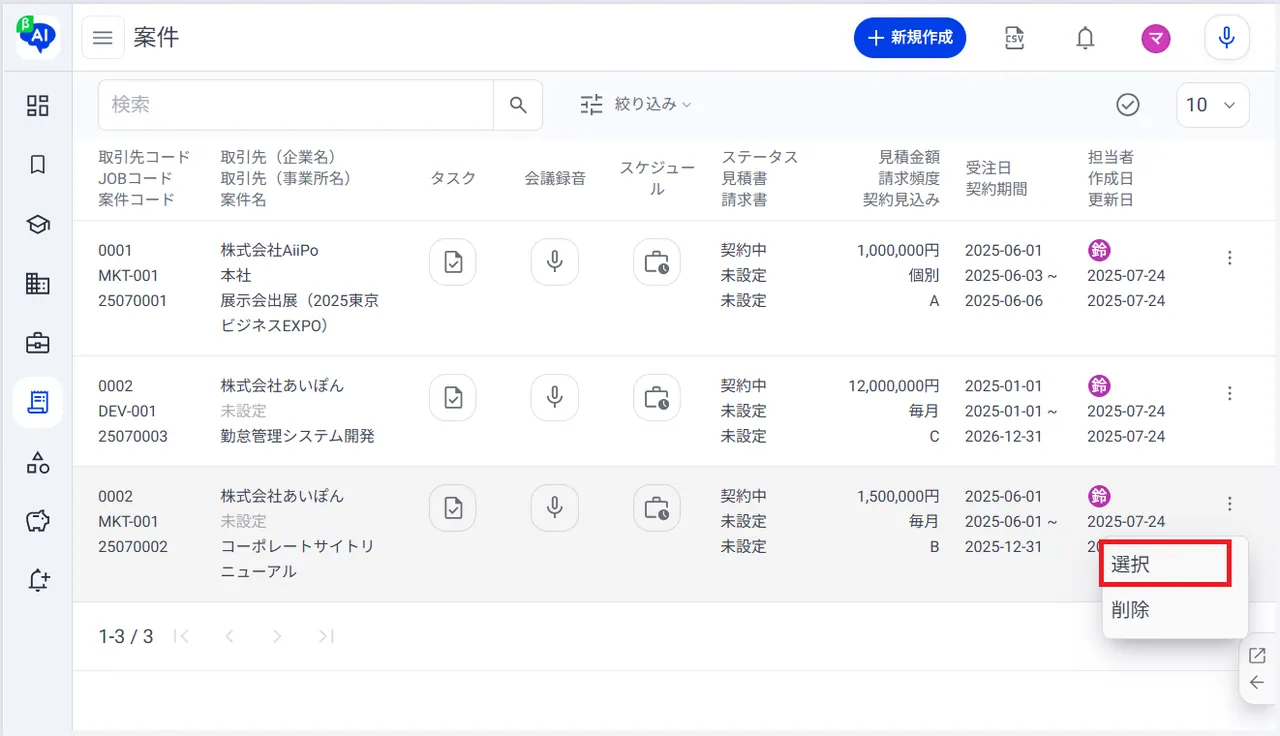The width and height of the screenshot is (1280, 736).
Task: Open the hamburger navigation menu
Action: (103, 38)
